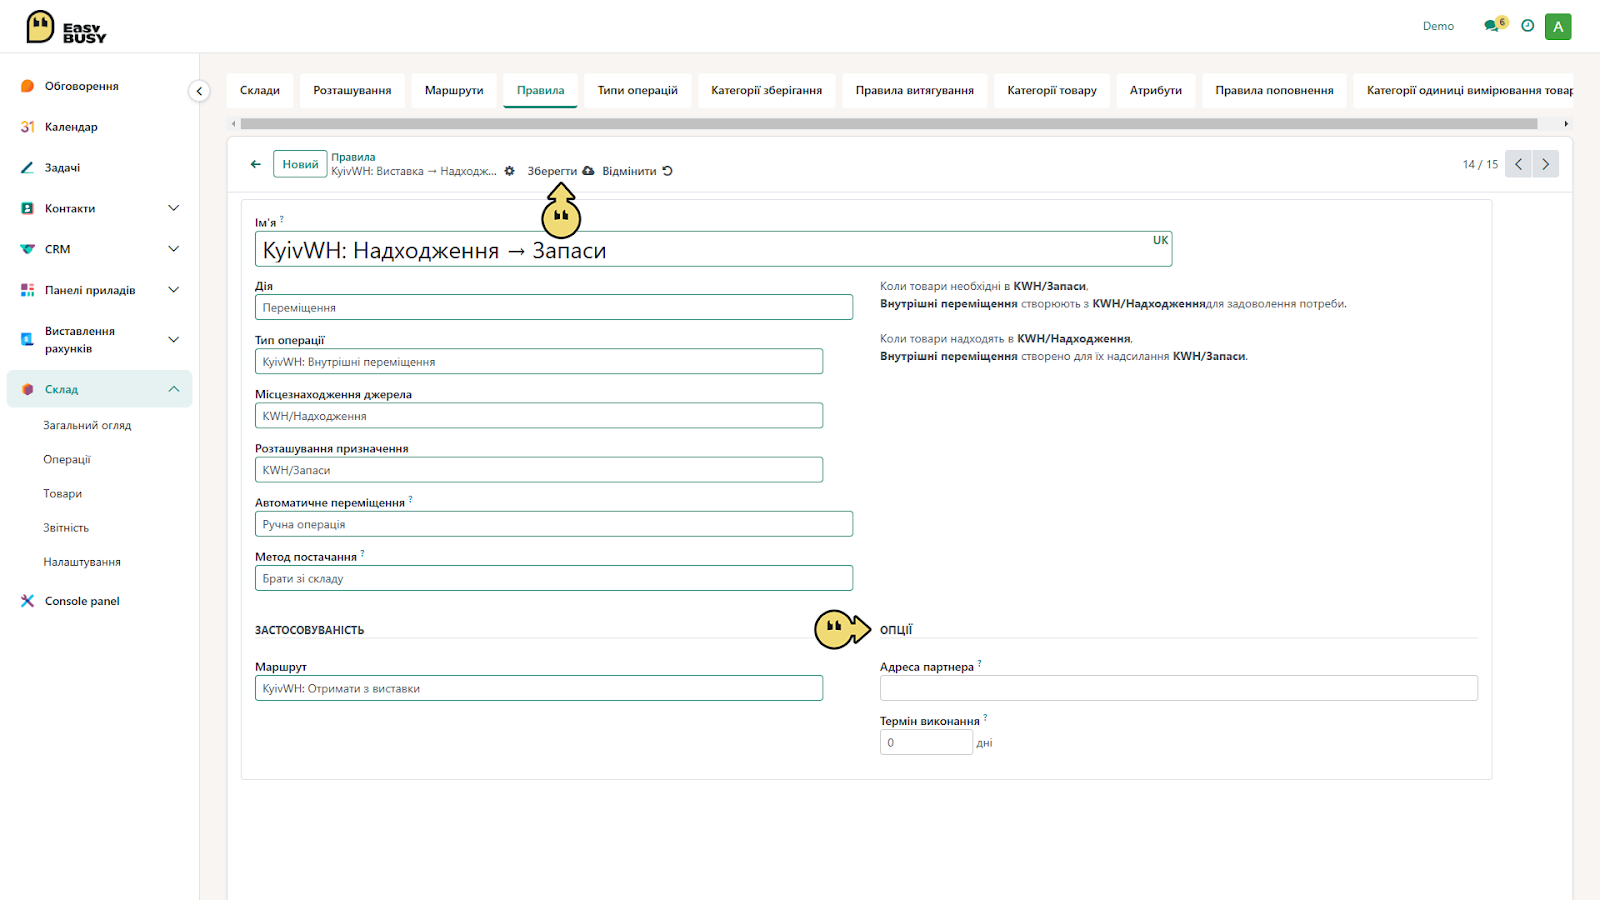Open the Місцезнаходження джерела dropdown
Viewport: 1600px width, 900px height.
539,415
